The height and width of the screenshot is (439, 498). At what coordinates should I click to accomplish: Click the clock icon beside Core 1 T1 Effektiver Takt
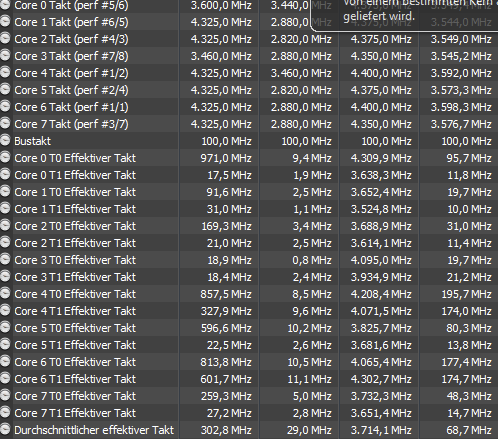[x=5, y=209]
